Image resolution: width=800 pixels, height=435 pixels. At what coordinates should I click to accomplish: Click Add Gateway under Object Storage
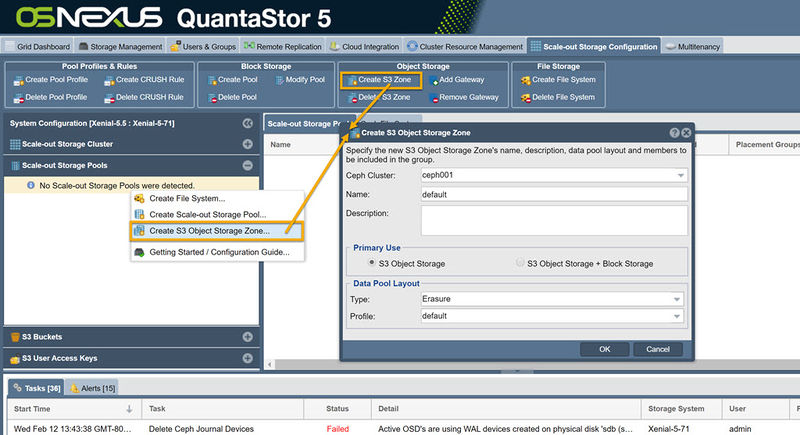pos(457,80)
